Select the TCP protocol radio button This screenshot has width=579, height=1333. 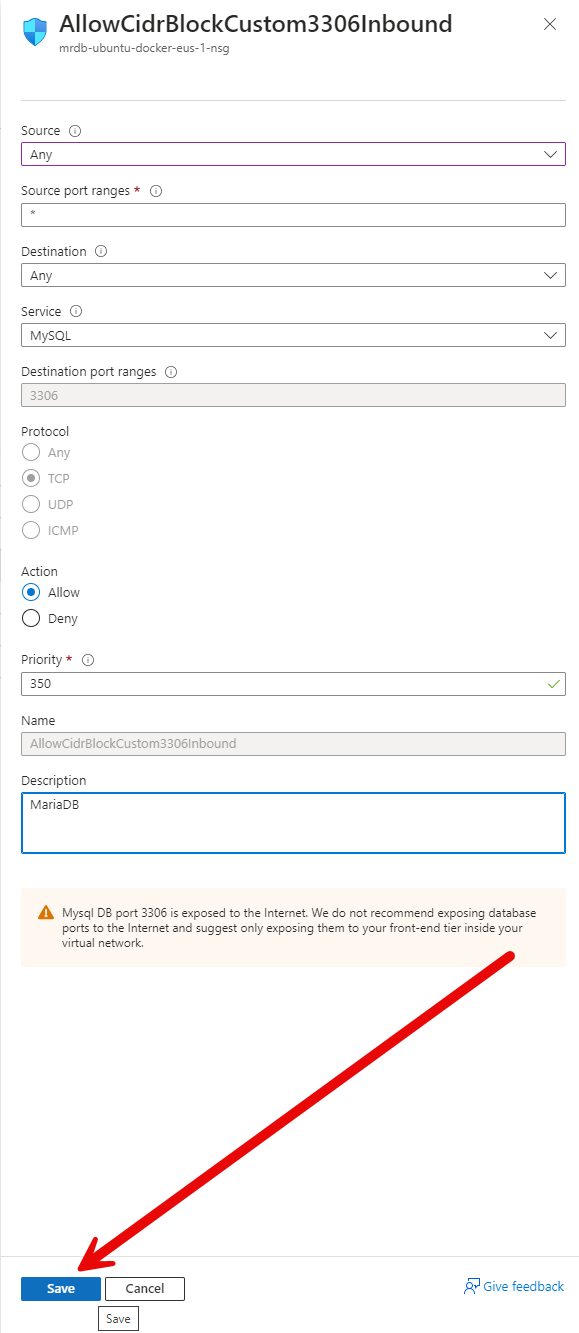(x=31, y=478)
